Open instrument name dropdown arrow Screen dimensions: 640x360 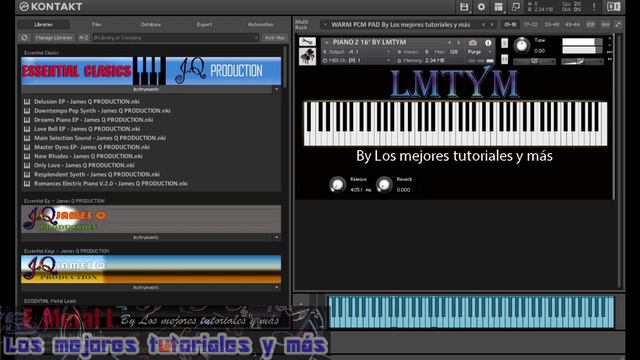327,42
